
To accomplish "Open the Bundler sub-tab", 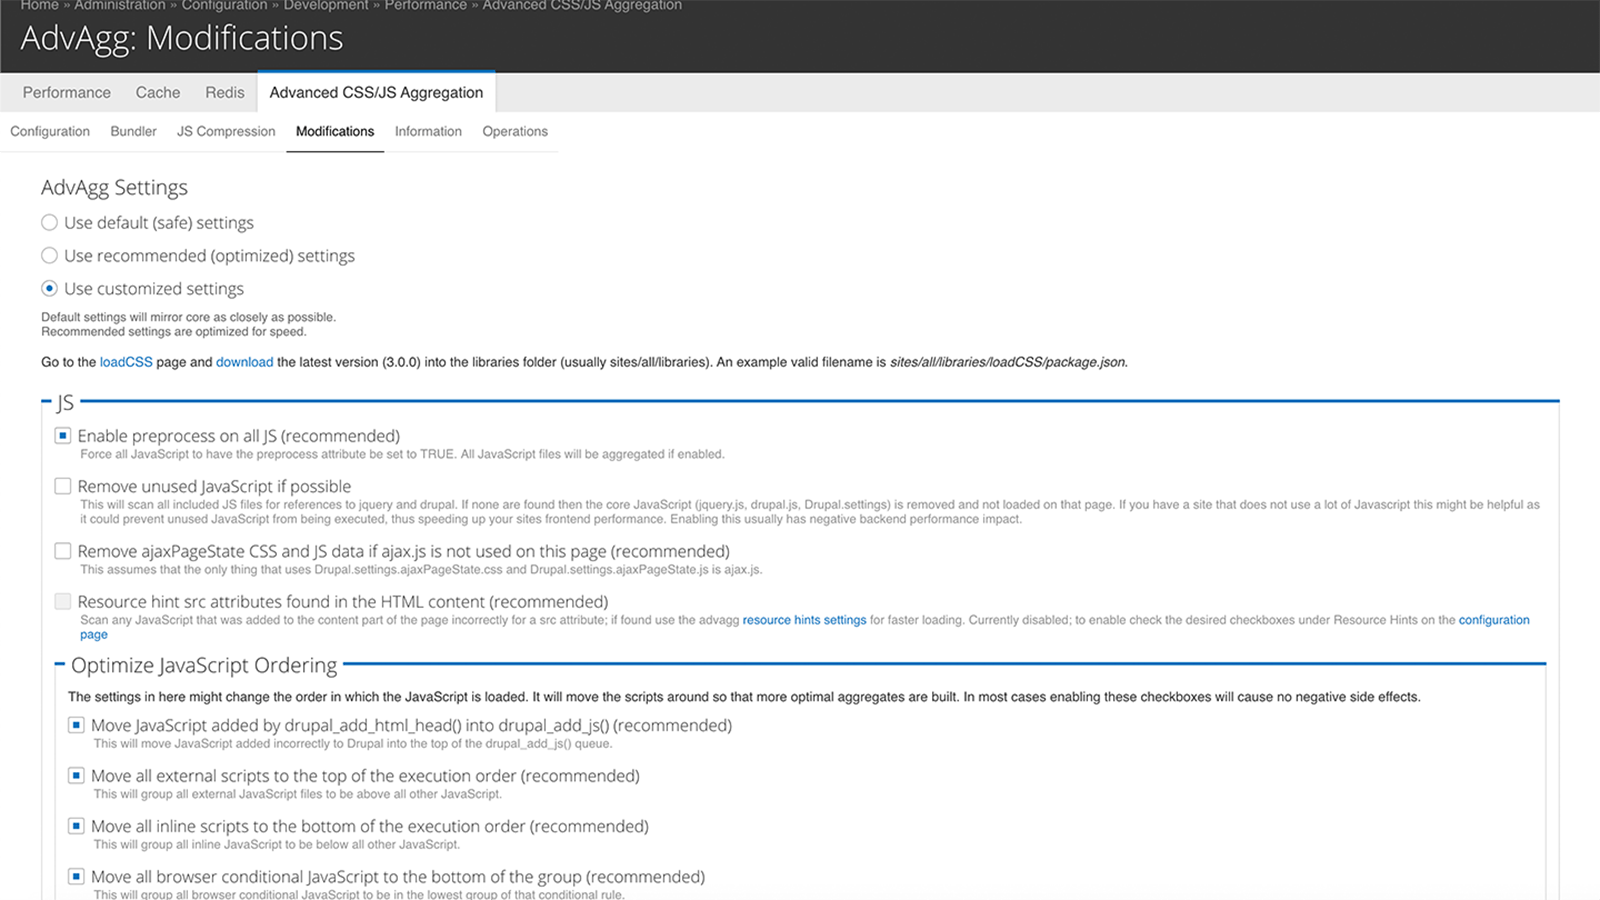I will click(x=133, y=131).
